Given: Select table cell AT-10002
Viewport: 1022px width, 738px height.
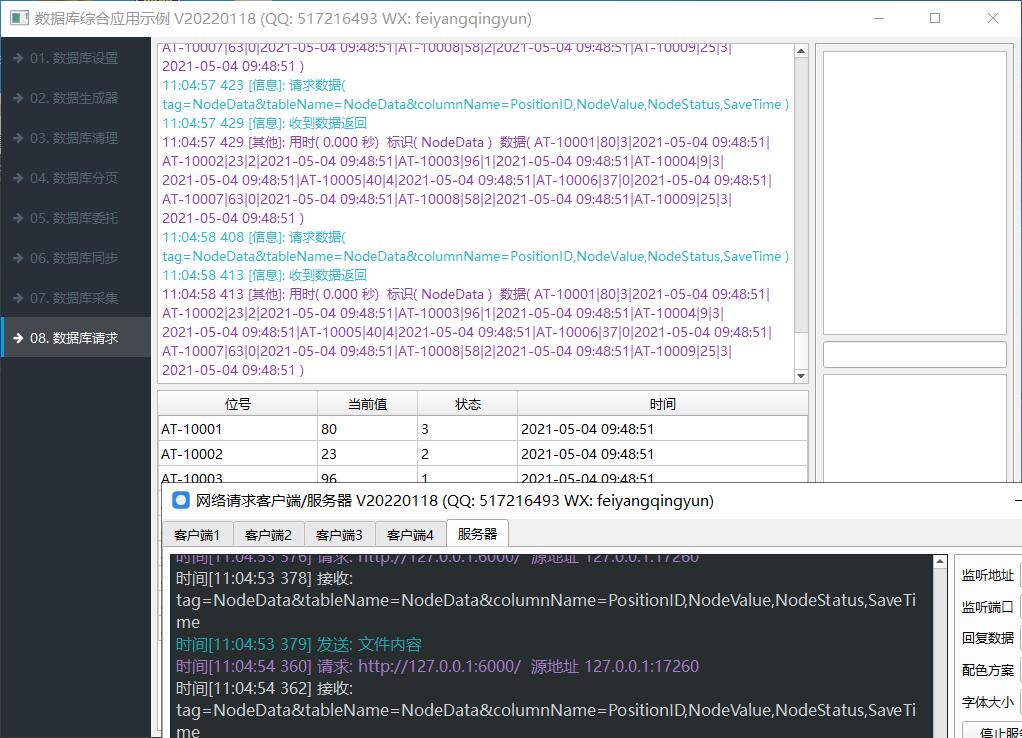Looking at the screenshot, I should point(238,454).
